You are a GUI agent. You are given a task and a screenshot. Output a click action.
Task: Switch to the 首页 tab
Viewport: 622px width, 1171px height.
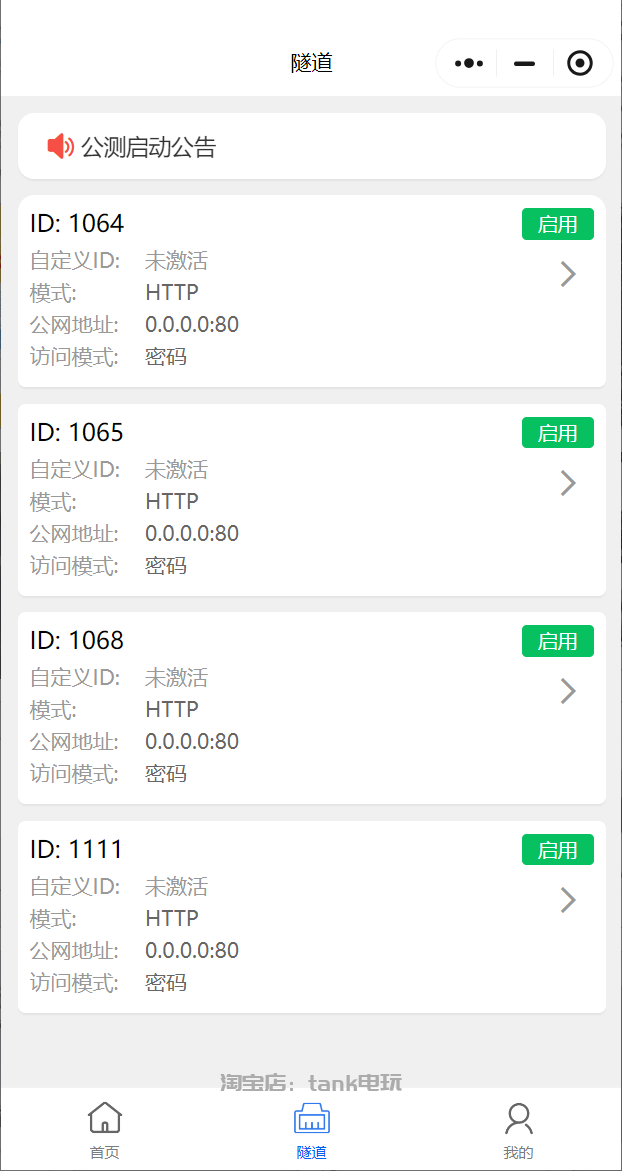104,1130
